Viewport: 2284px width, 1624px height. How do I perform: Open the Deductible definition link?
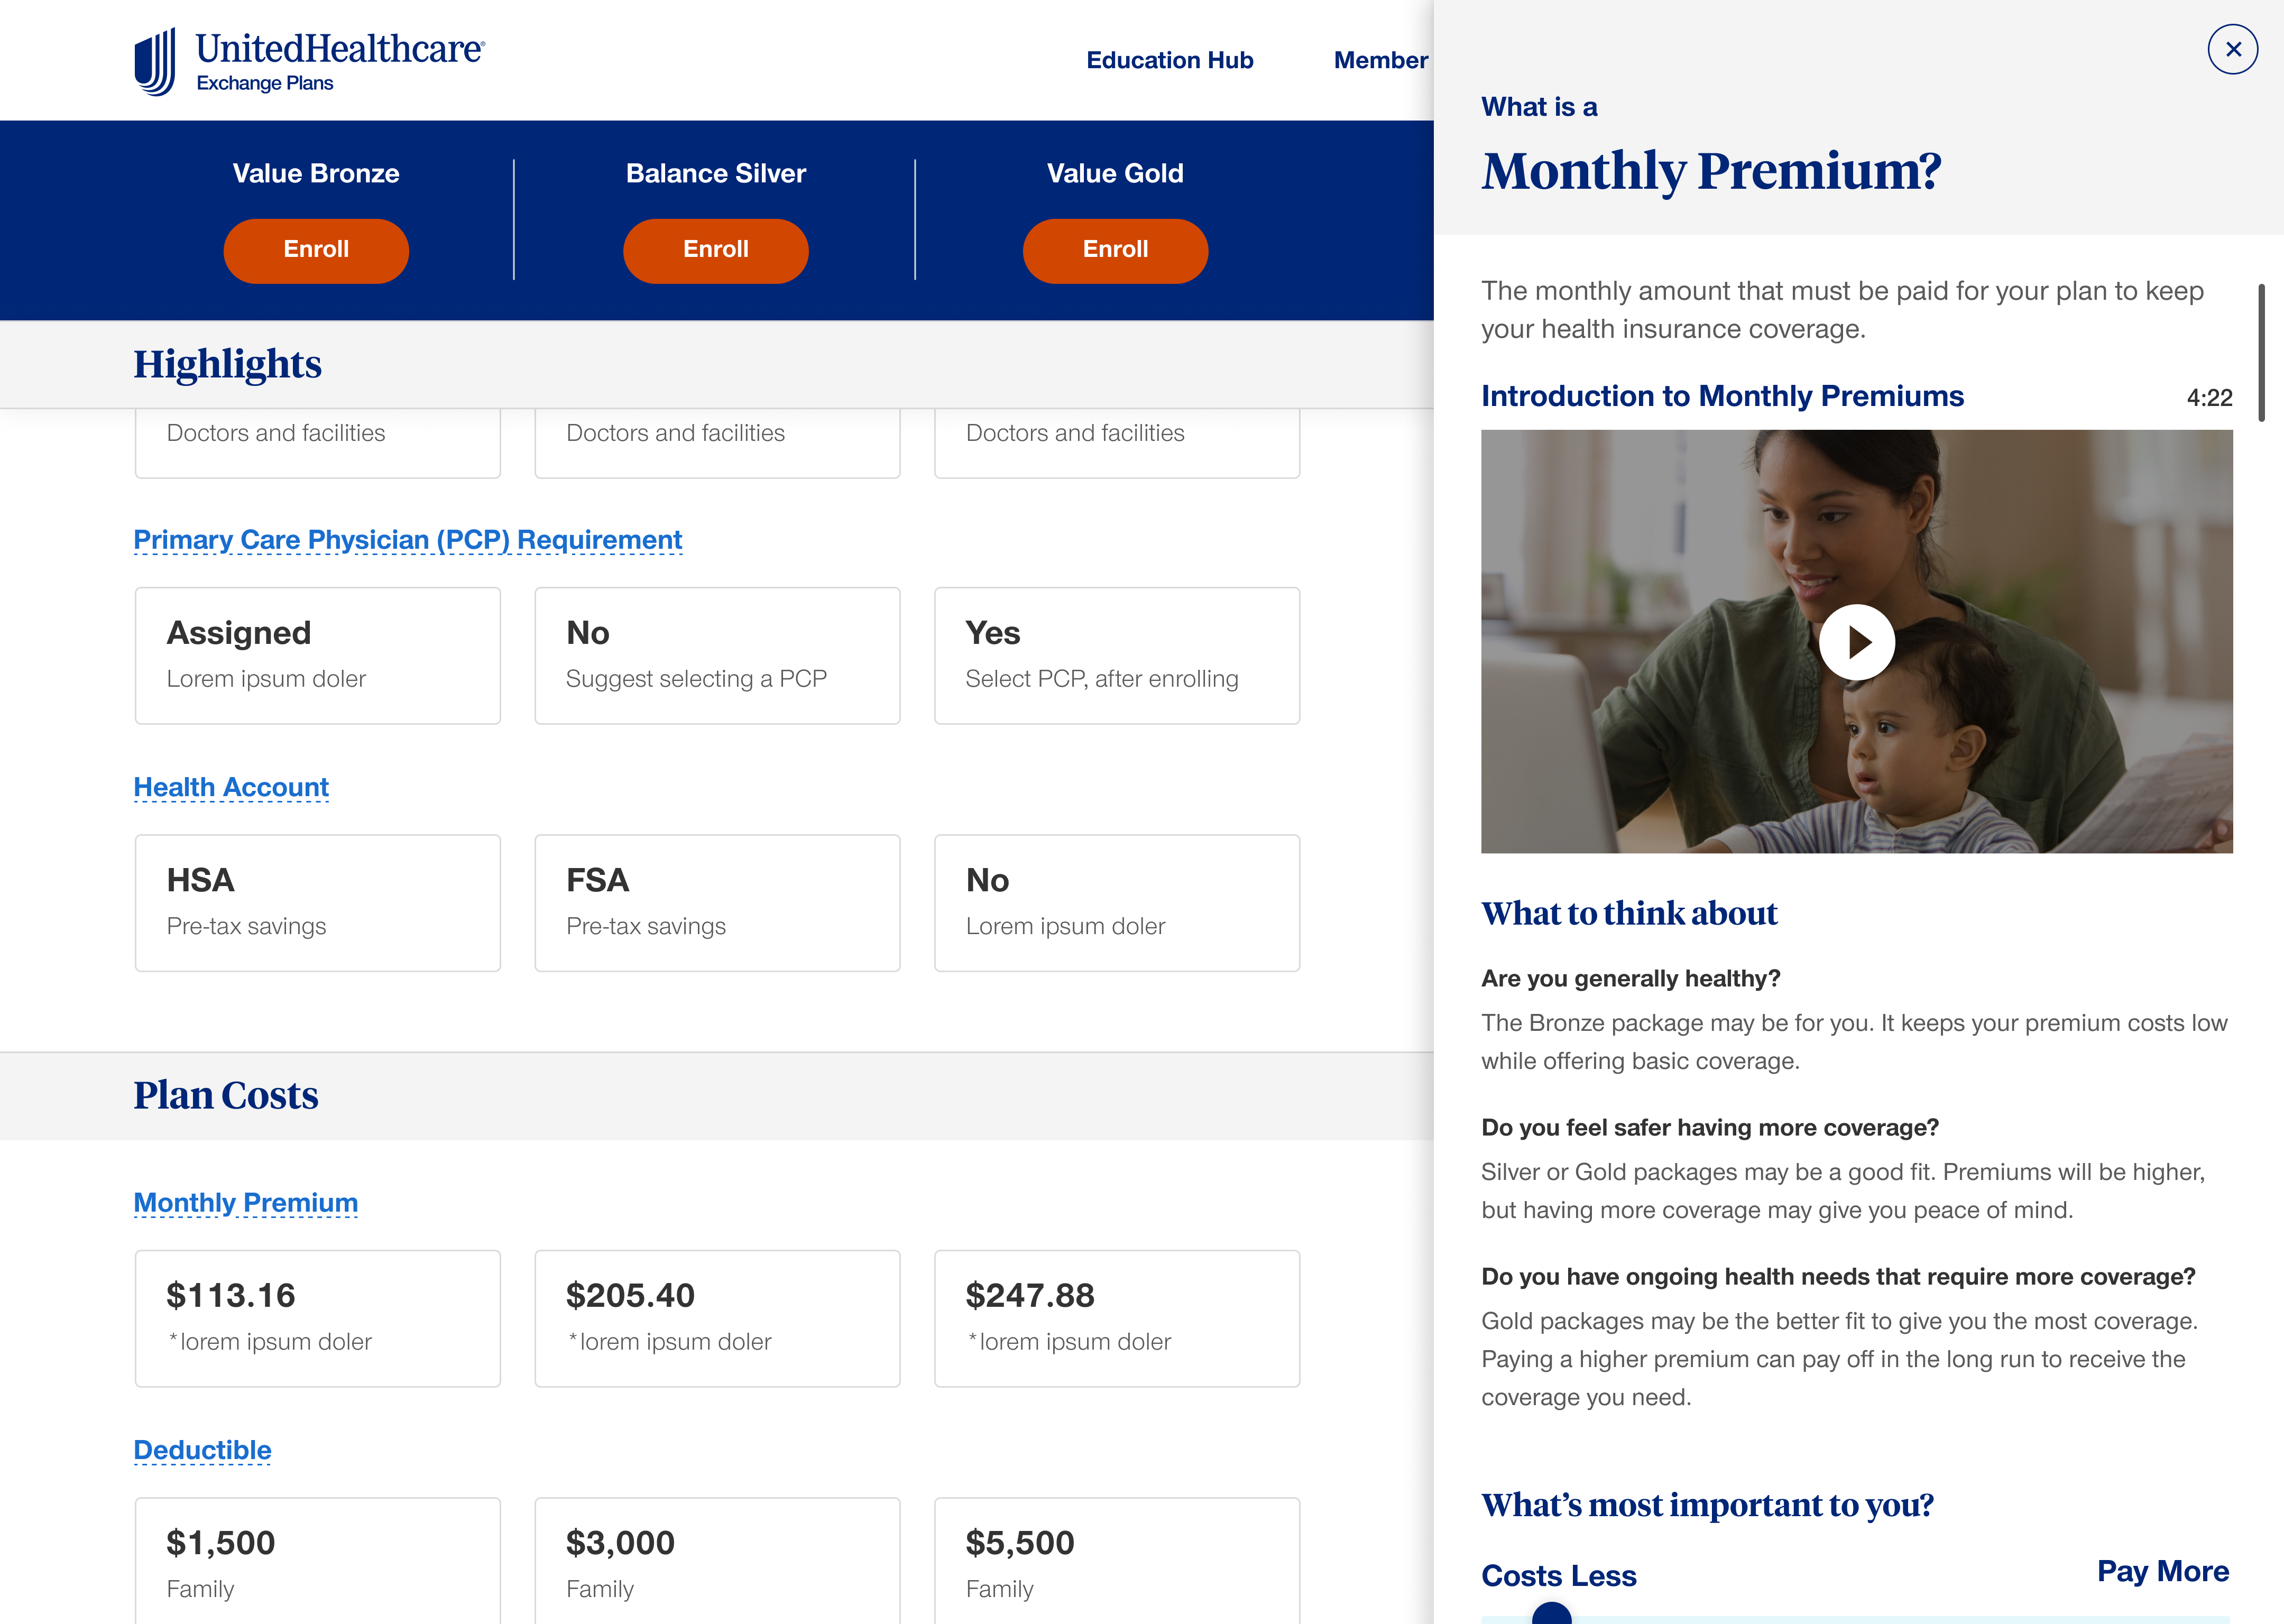click(203, 1449)
